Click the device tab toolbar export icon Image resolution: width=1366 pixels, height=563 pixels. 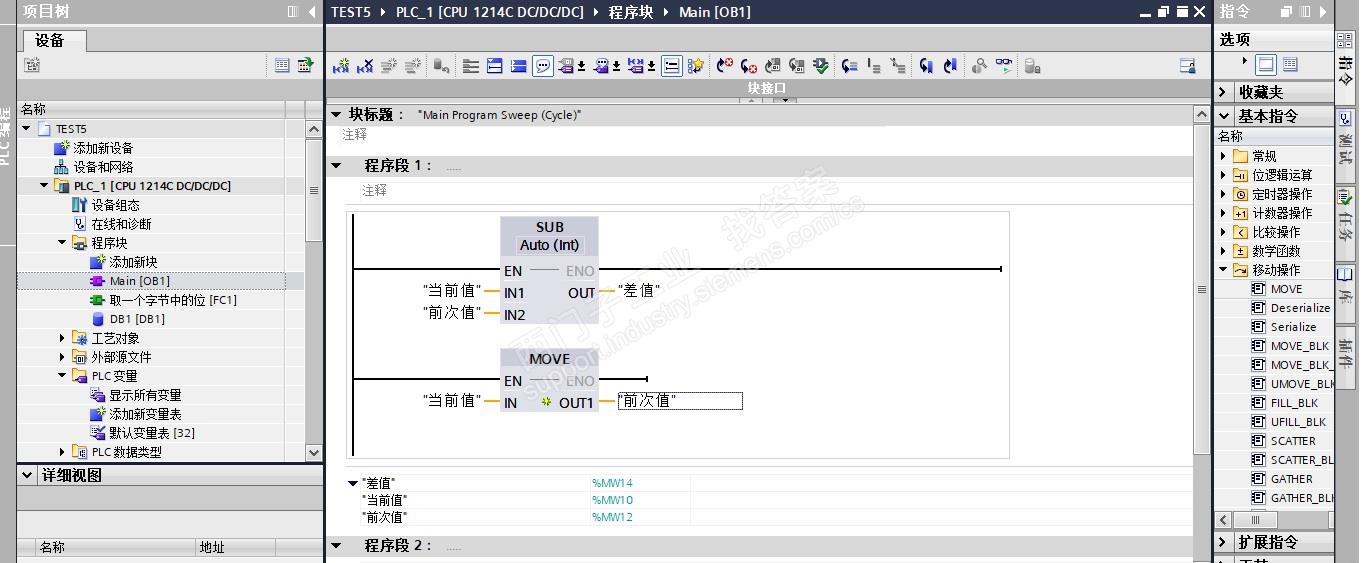tap(305, 65)
